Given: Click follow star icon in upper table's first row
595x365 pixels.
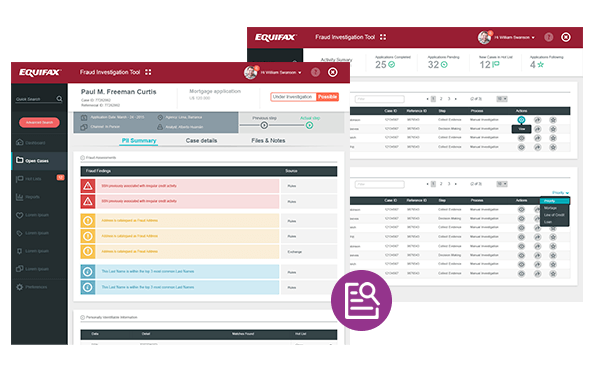Looking at the screenshot, I should pos(553,120).
